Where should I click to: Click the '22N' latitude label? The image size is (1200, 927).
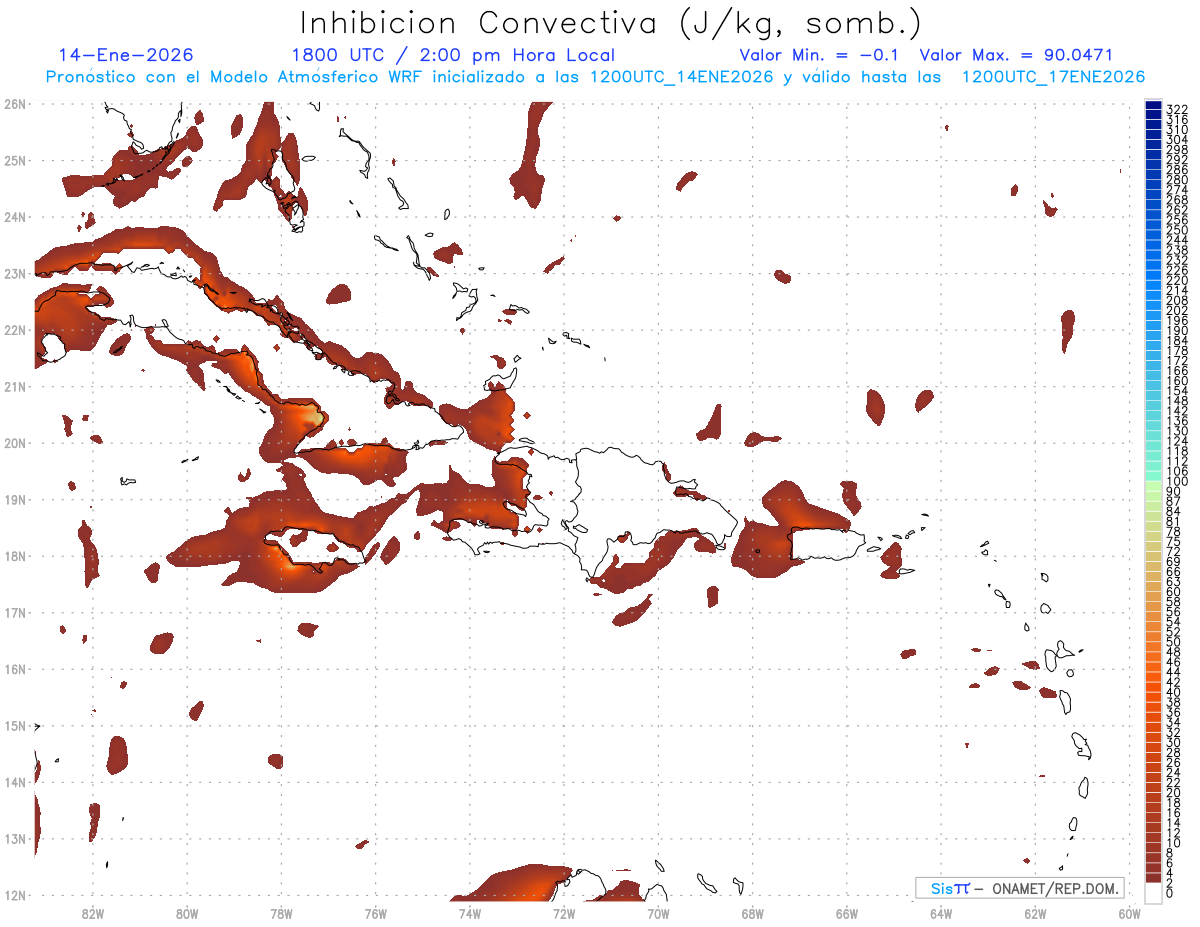(x=15, y=330)
